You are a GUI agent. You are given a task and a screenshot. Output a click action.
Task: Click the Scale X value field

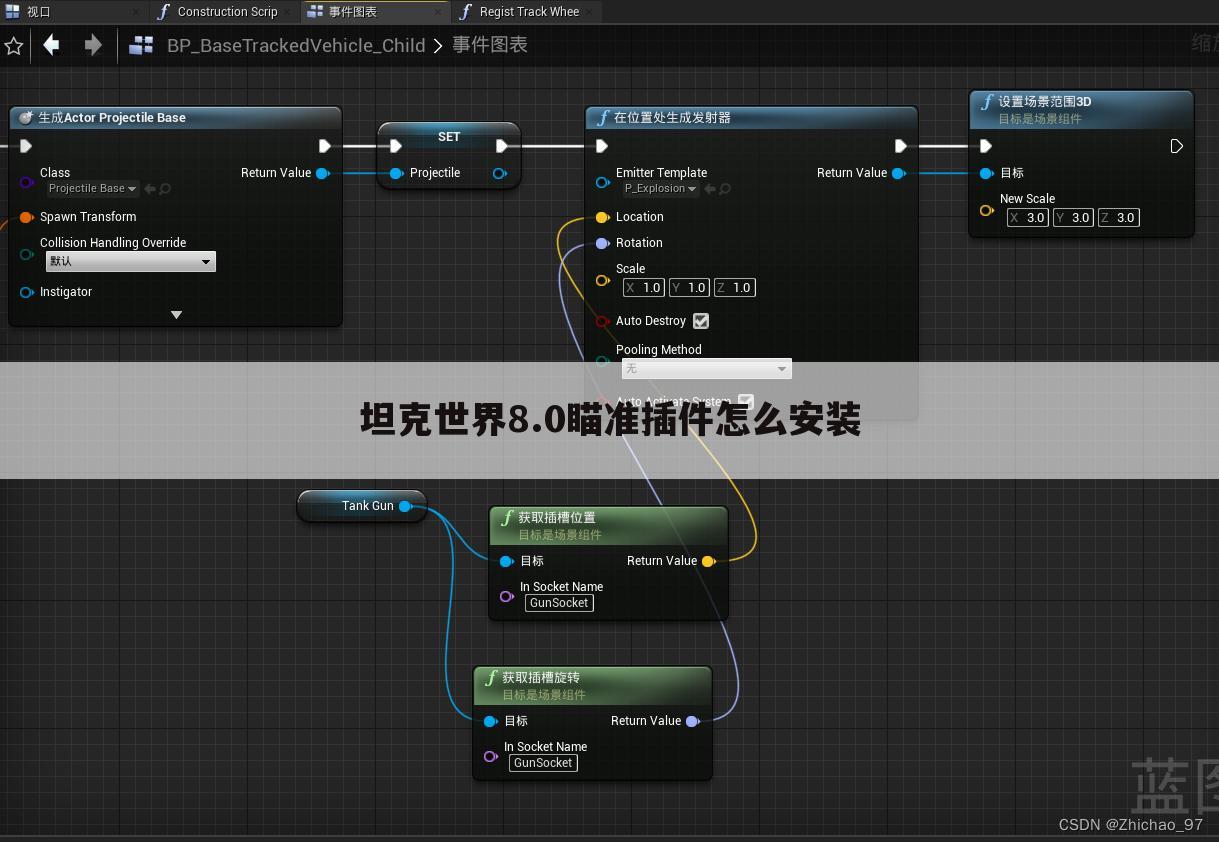click(x=643, y=288)
